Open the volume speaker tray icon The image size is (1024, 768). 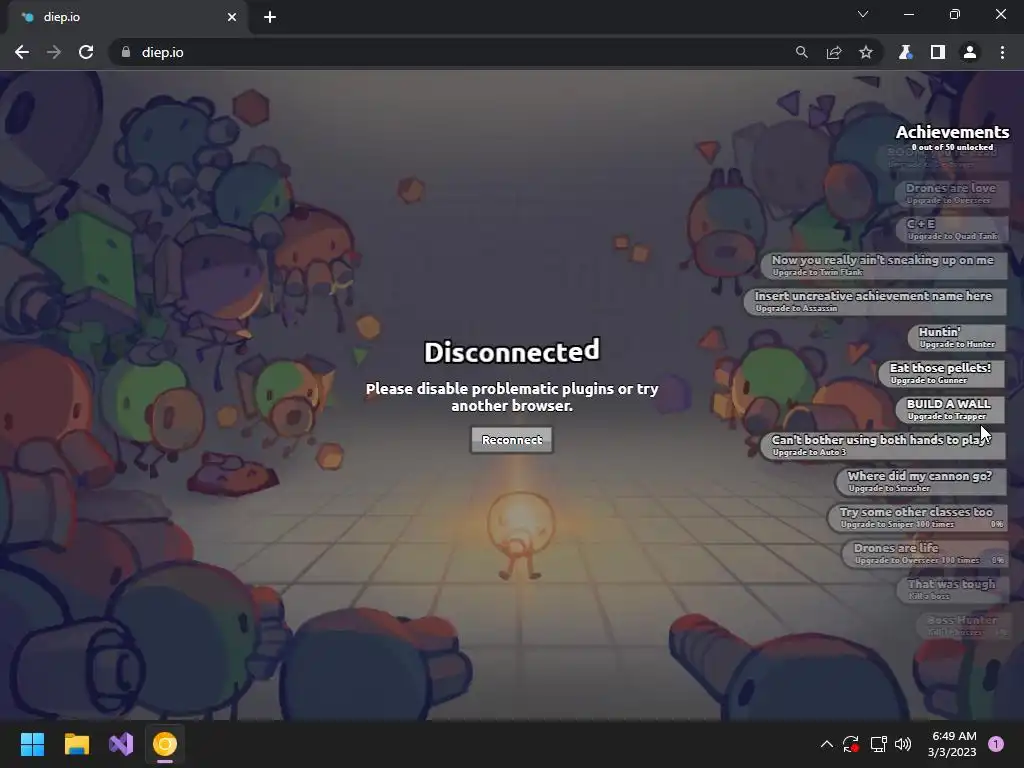903,744
